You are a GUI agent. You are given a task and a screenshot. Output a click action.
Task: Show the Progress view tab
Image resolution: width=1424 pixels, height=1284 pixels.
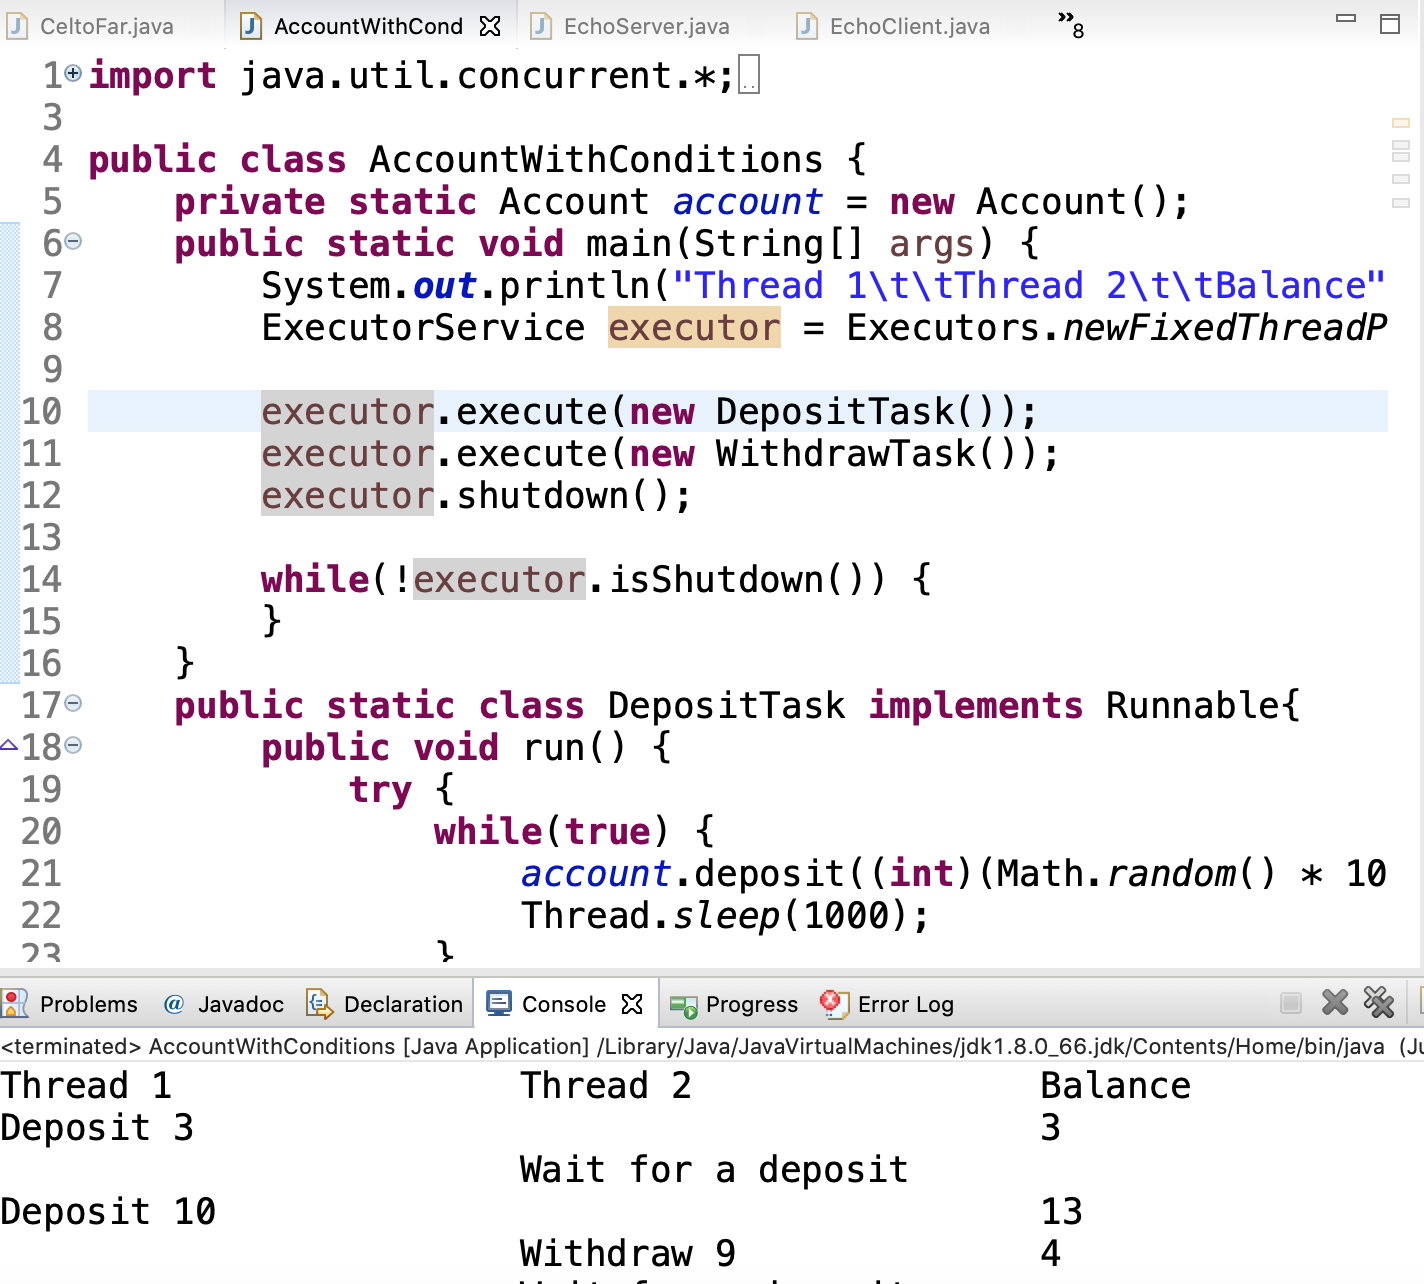coord(735,1004)
